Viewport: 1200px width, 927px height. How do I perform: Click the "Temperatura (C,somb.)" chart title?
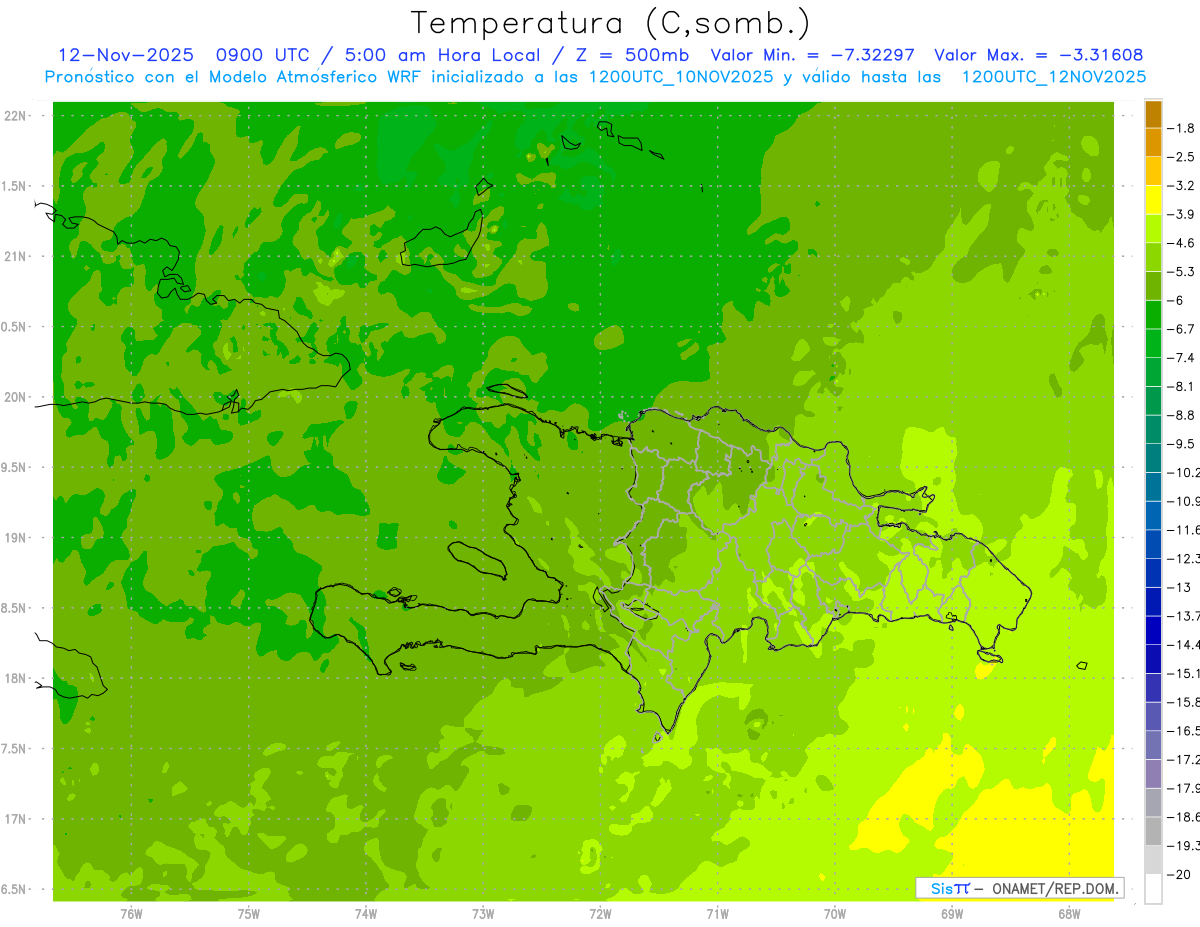coord(611,23)
